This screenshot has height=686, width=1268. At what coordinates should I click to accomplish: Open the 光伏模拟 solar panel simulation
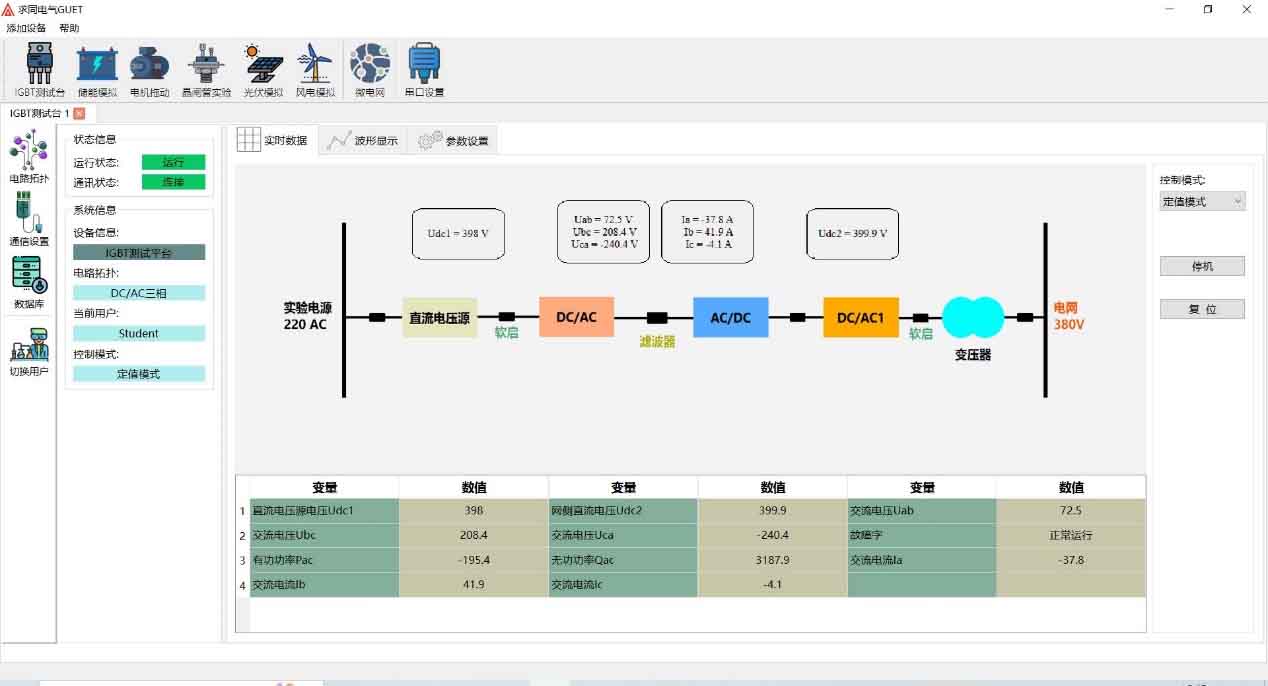click(264, 70)
